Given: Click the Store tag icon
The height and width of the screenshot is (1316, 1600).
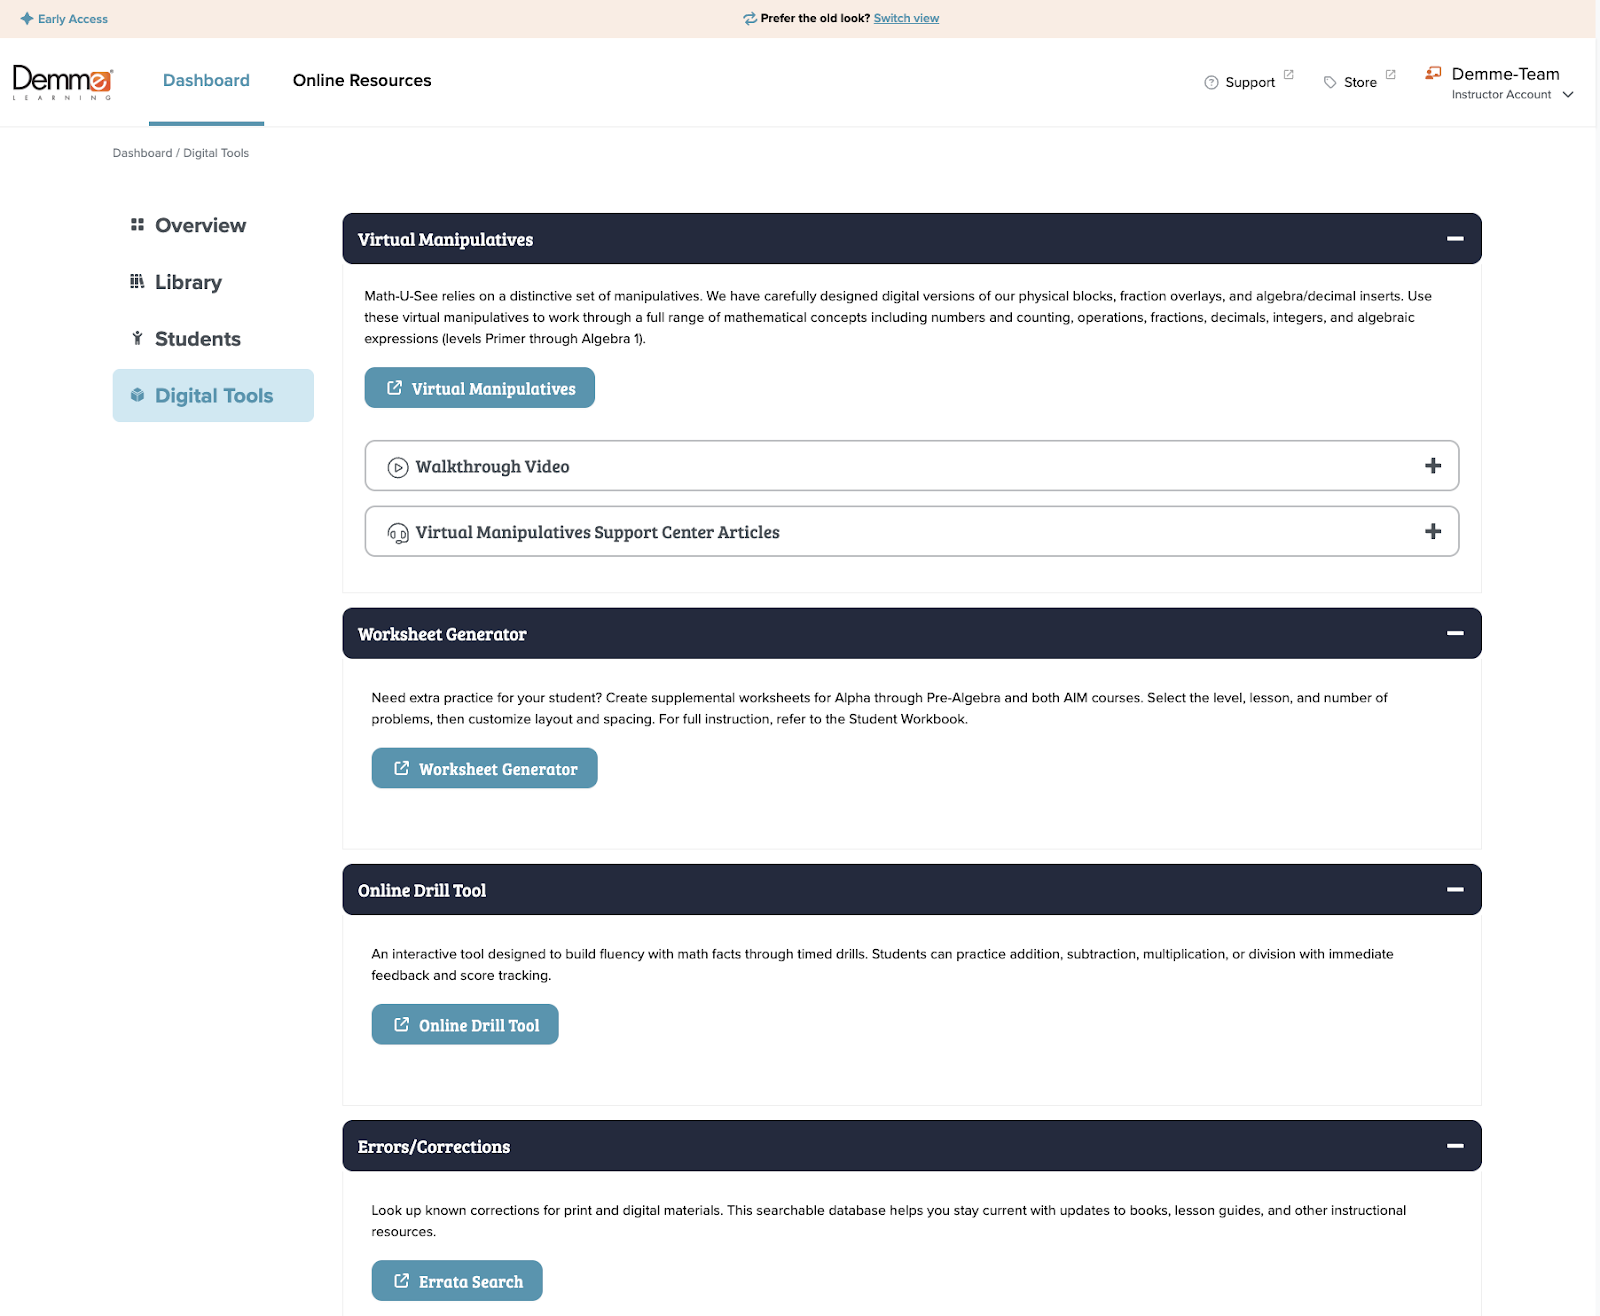Looking at the screenshot, I should tap(1330, 83).
